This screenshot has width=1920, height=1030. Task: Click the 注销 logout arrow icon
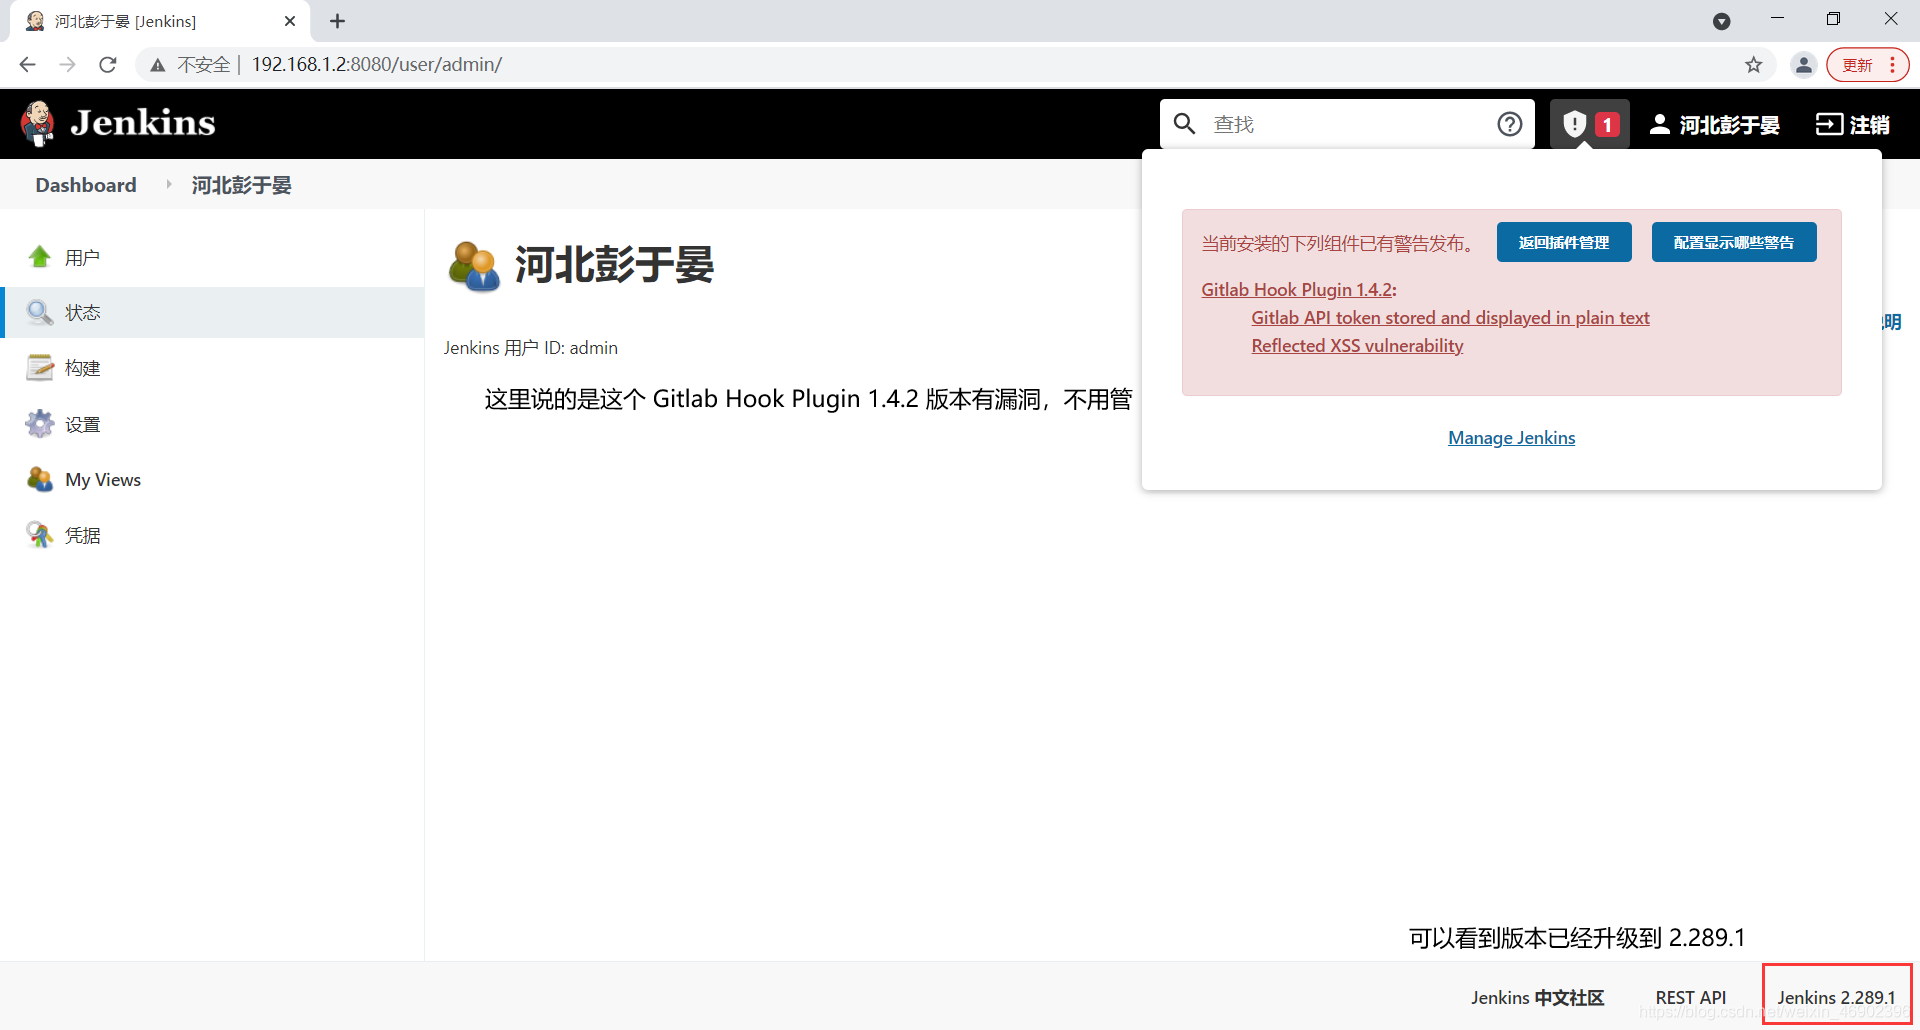(1829, 124)
